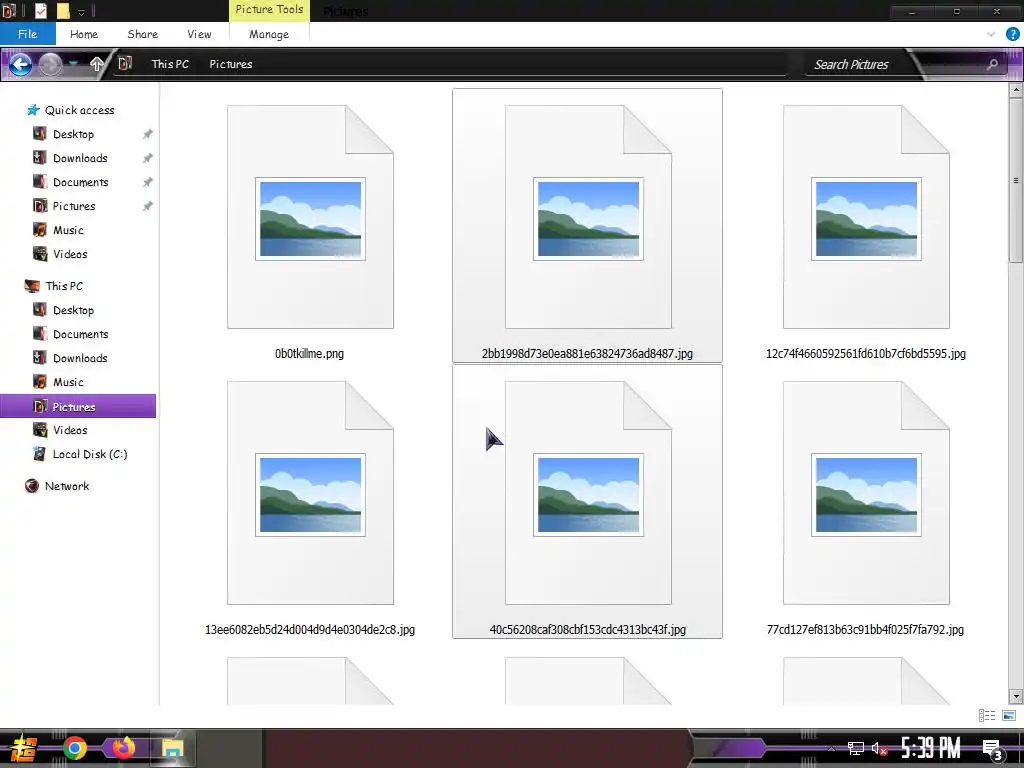
Task: Go up one folder level
Action: tap(97, 63)
